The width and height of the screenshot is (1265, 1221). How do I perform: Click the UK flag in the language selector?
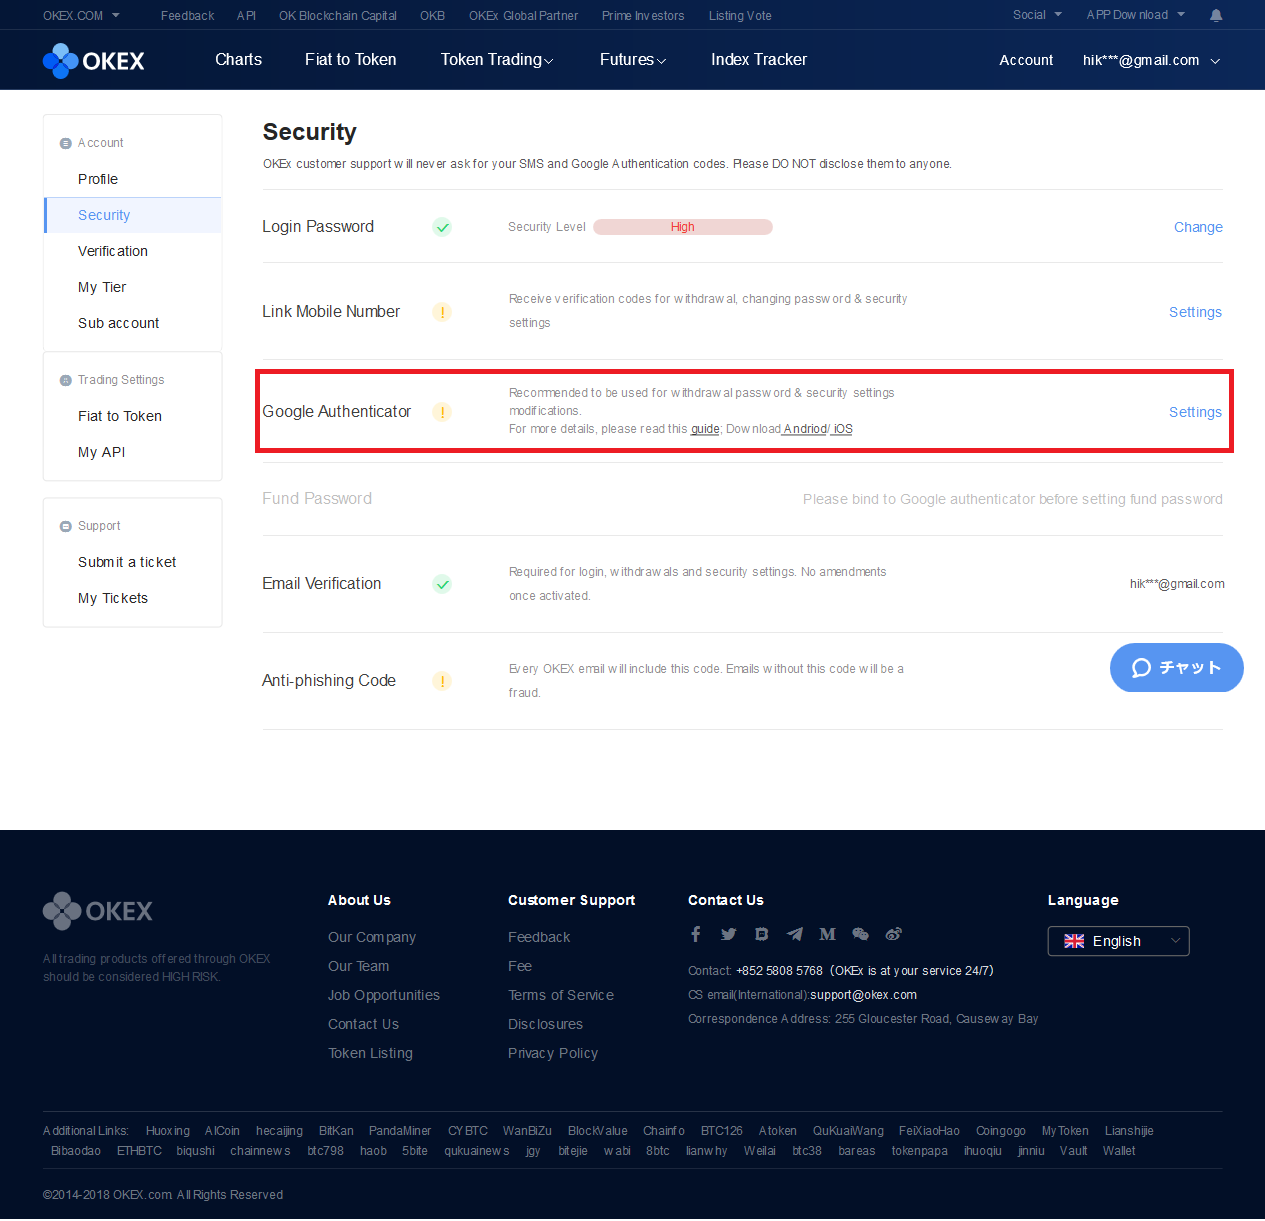coord(1074,941)
